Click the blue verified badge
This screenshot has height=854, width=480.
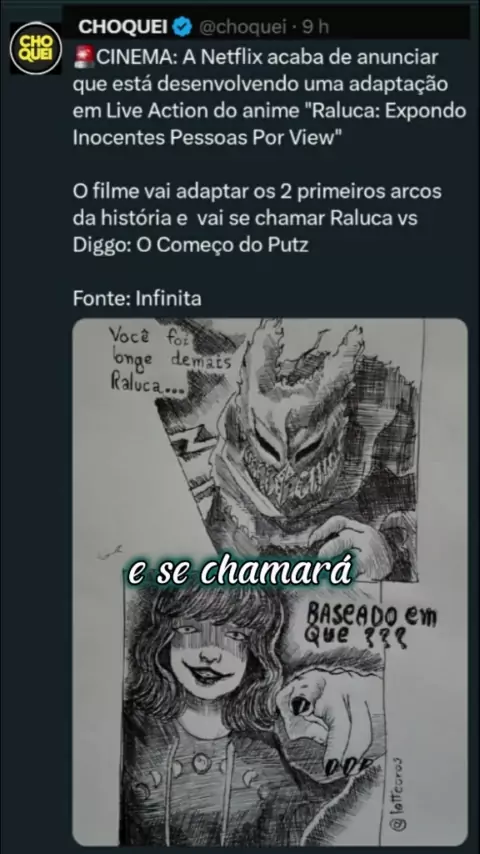click(x=182, y=26)
